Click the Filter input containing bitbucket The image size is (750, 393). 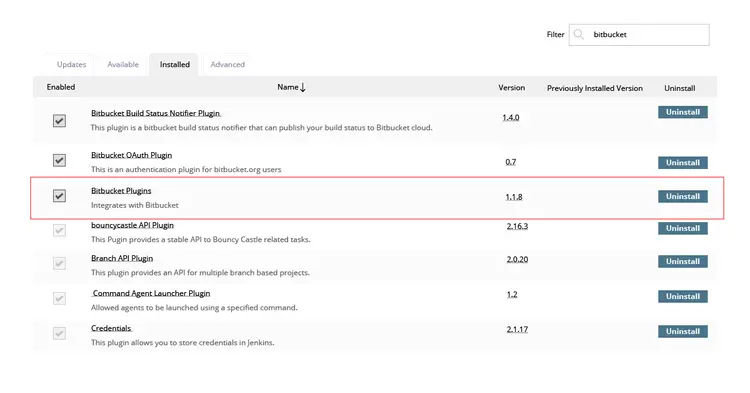point(639,35)
